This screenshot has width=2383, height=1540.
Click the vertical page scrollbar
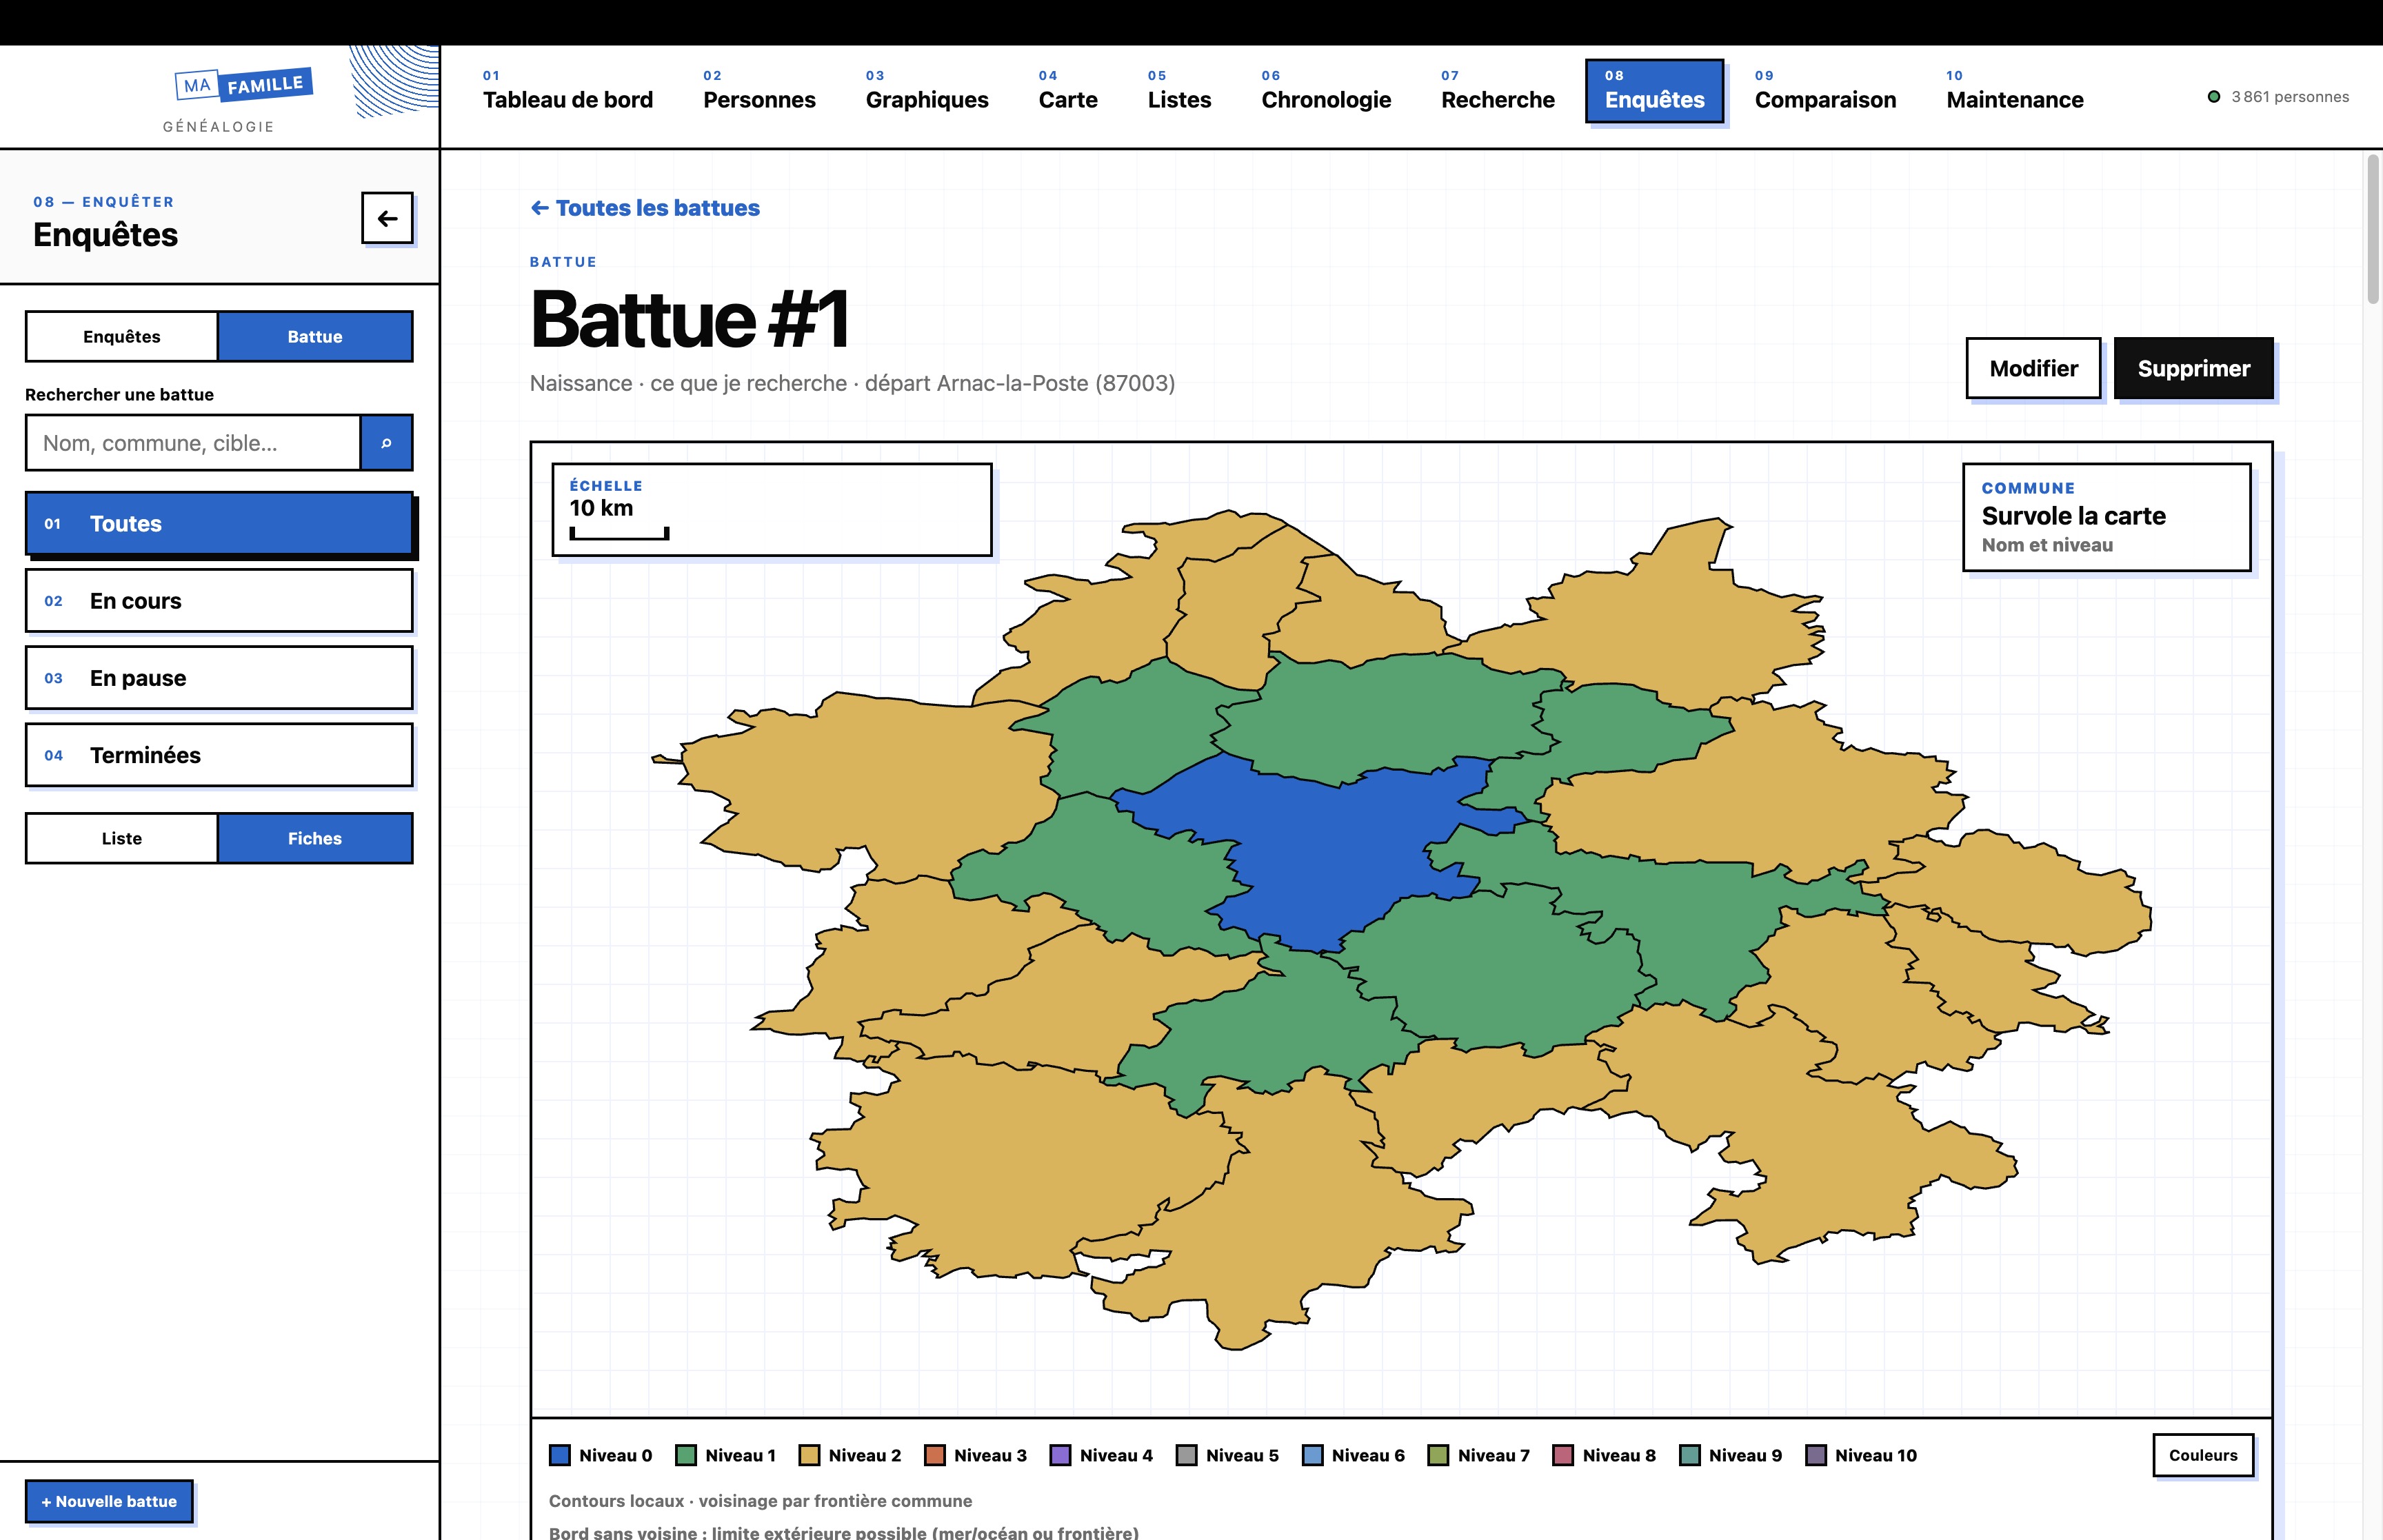(2373, 229)
